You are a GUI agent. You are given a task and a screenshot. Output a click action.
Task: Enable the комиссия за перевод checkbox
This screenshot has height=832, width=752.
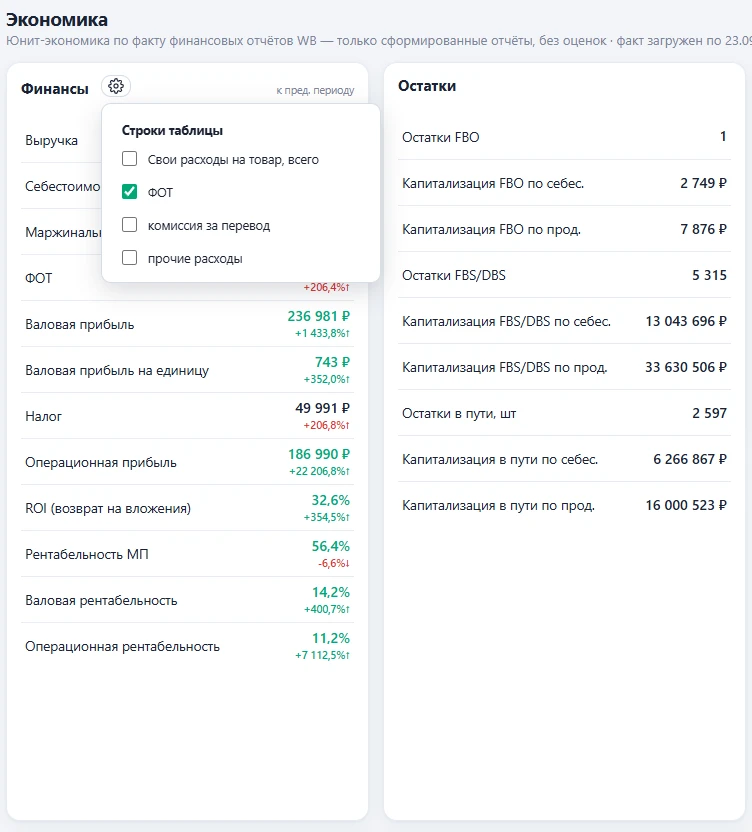(129, 225)
